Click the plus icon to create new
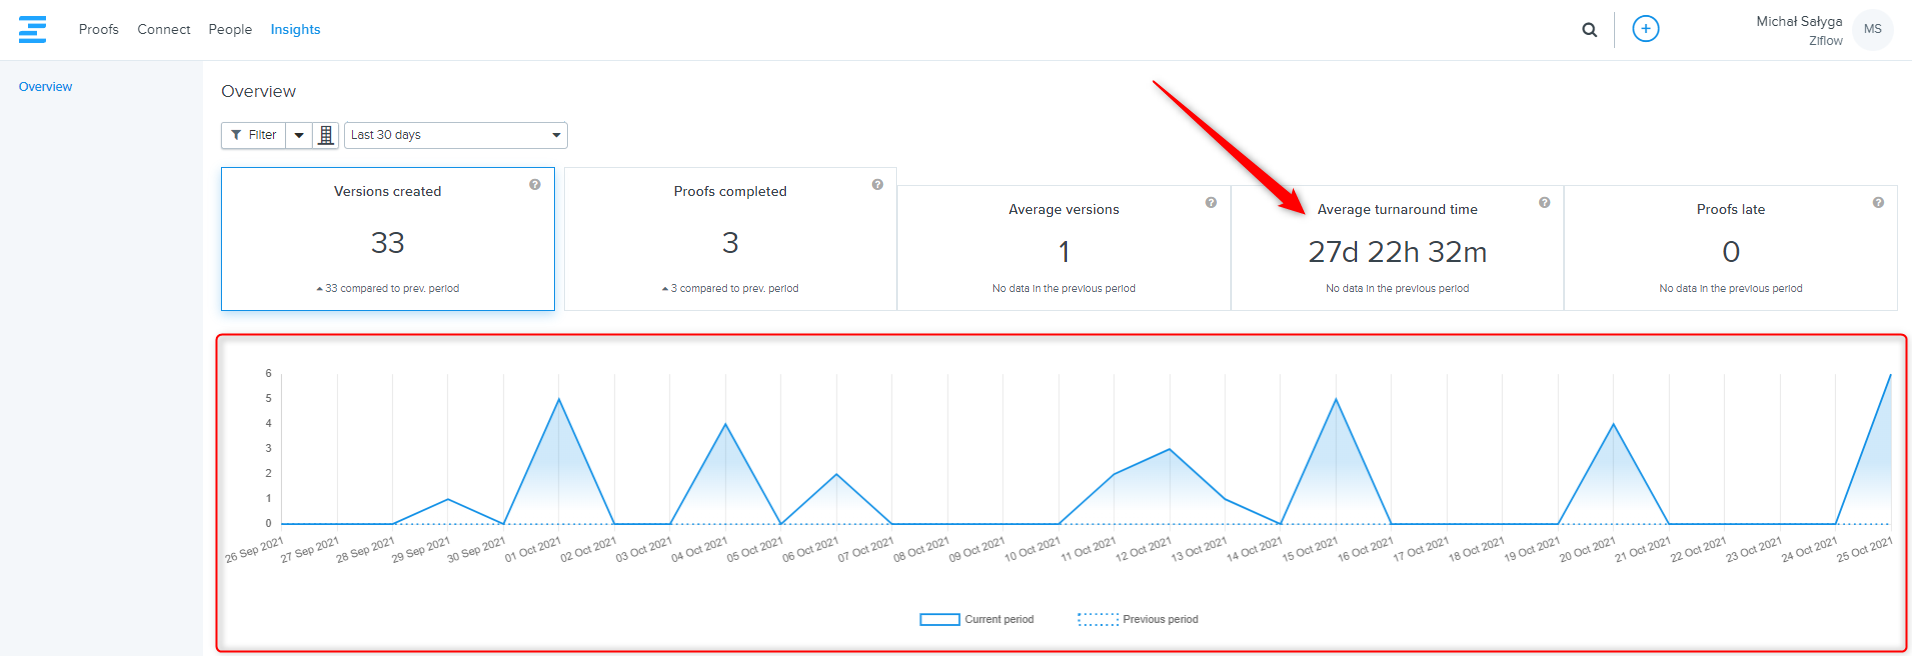The image size is (1912, 656). (1645, 29)
